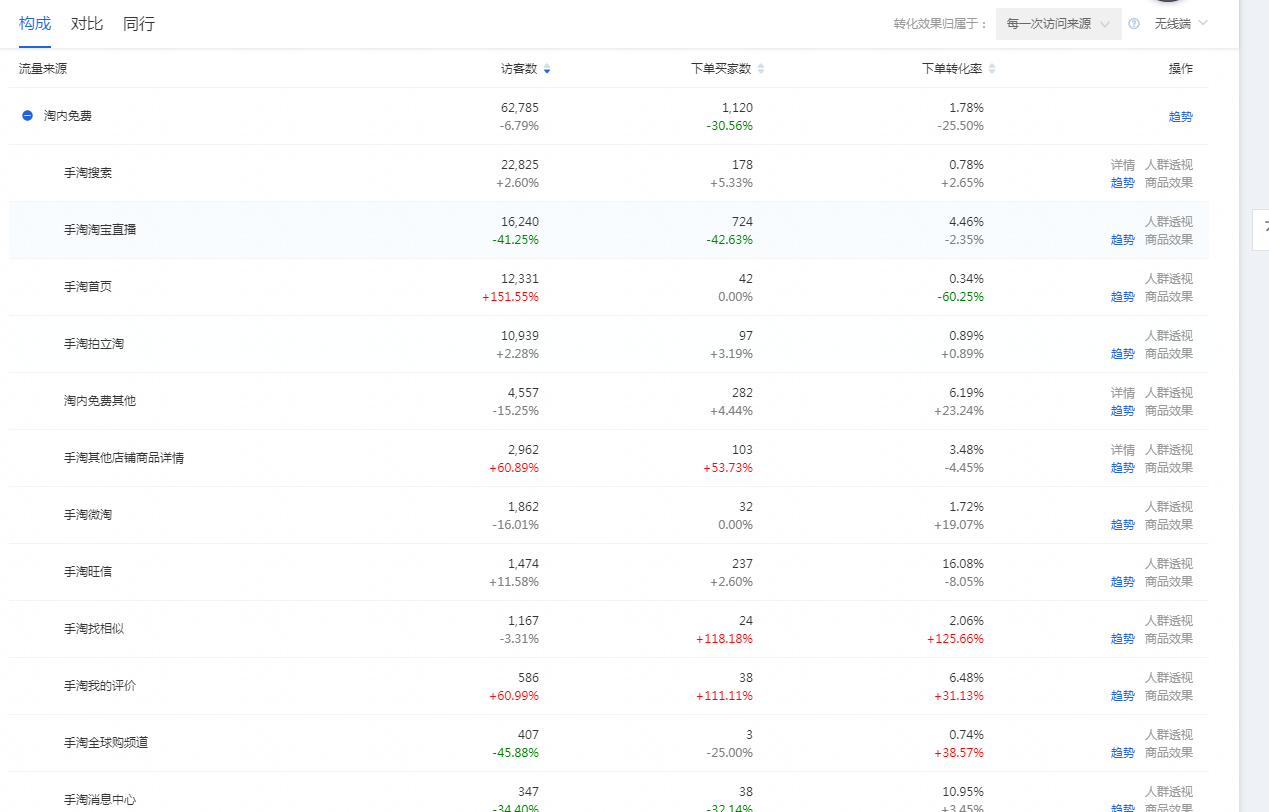Open 商品效果 for 手淘淘宝直播

pyautogui.click(x=1169, y=239)
